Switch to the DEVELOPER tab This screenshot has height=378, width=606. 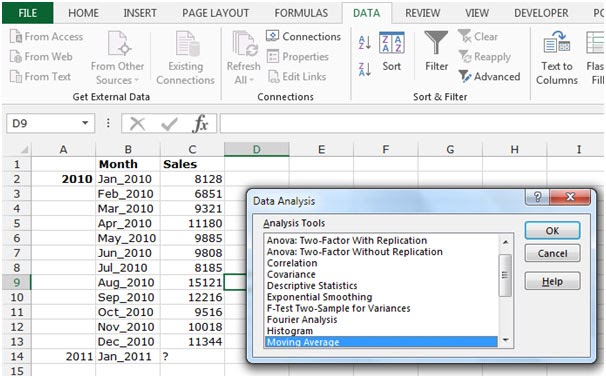(x=541, y=13)
